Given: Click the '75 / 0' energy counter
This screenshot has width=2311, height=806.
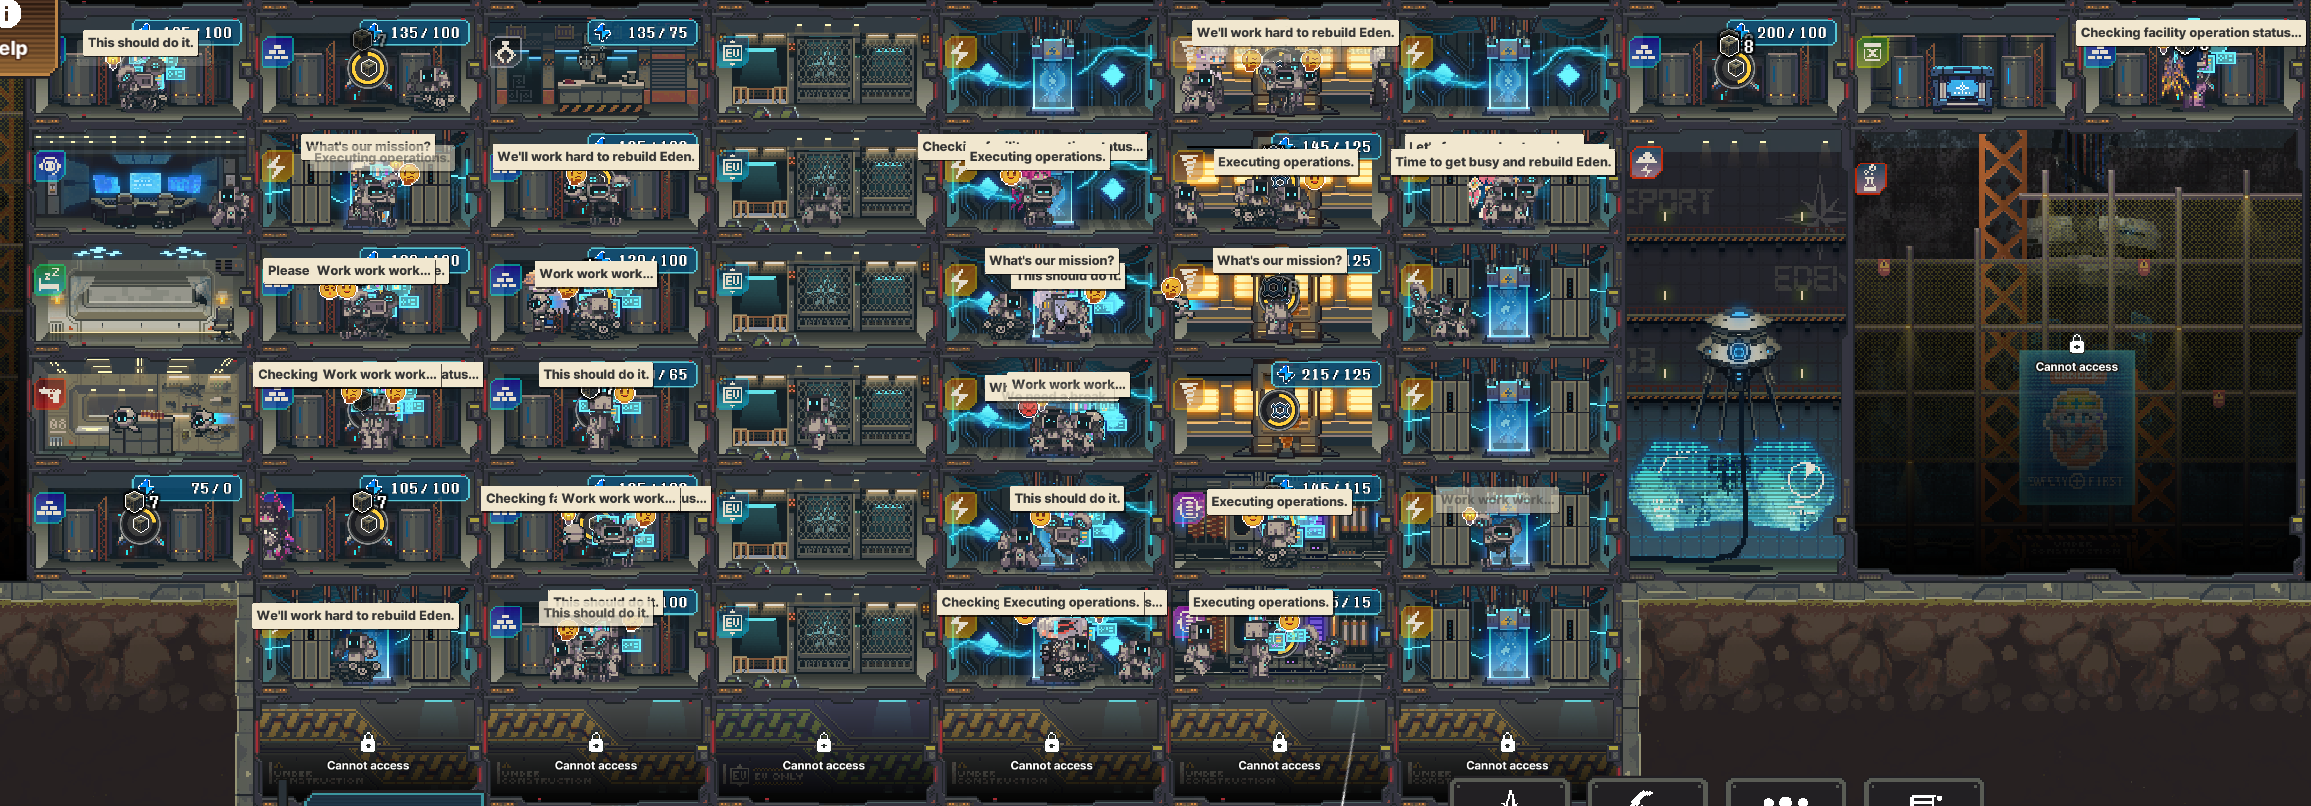Looking at the screenshot, I should tap(188, 489).
